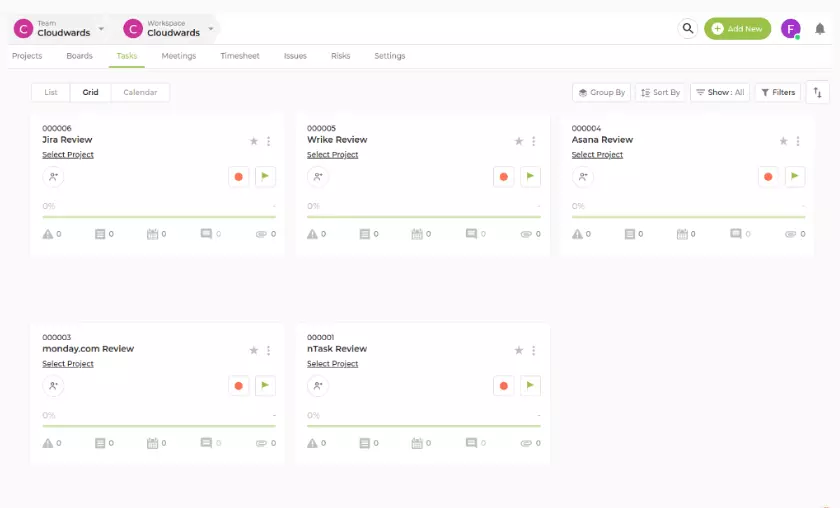Toggle sort direction arrows icon
The height and width of the screenshot is (508, 840).
[x=818, y=92]
